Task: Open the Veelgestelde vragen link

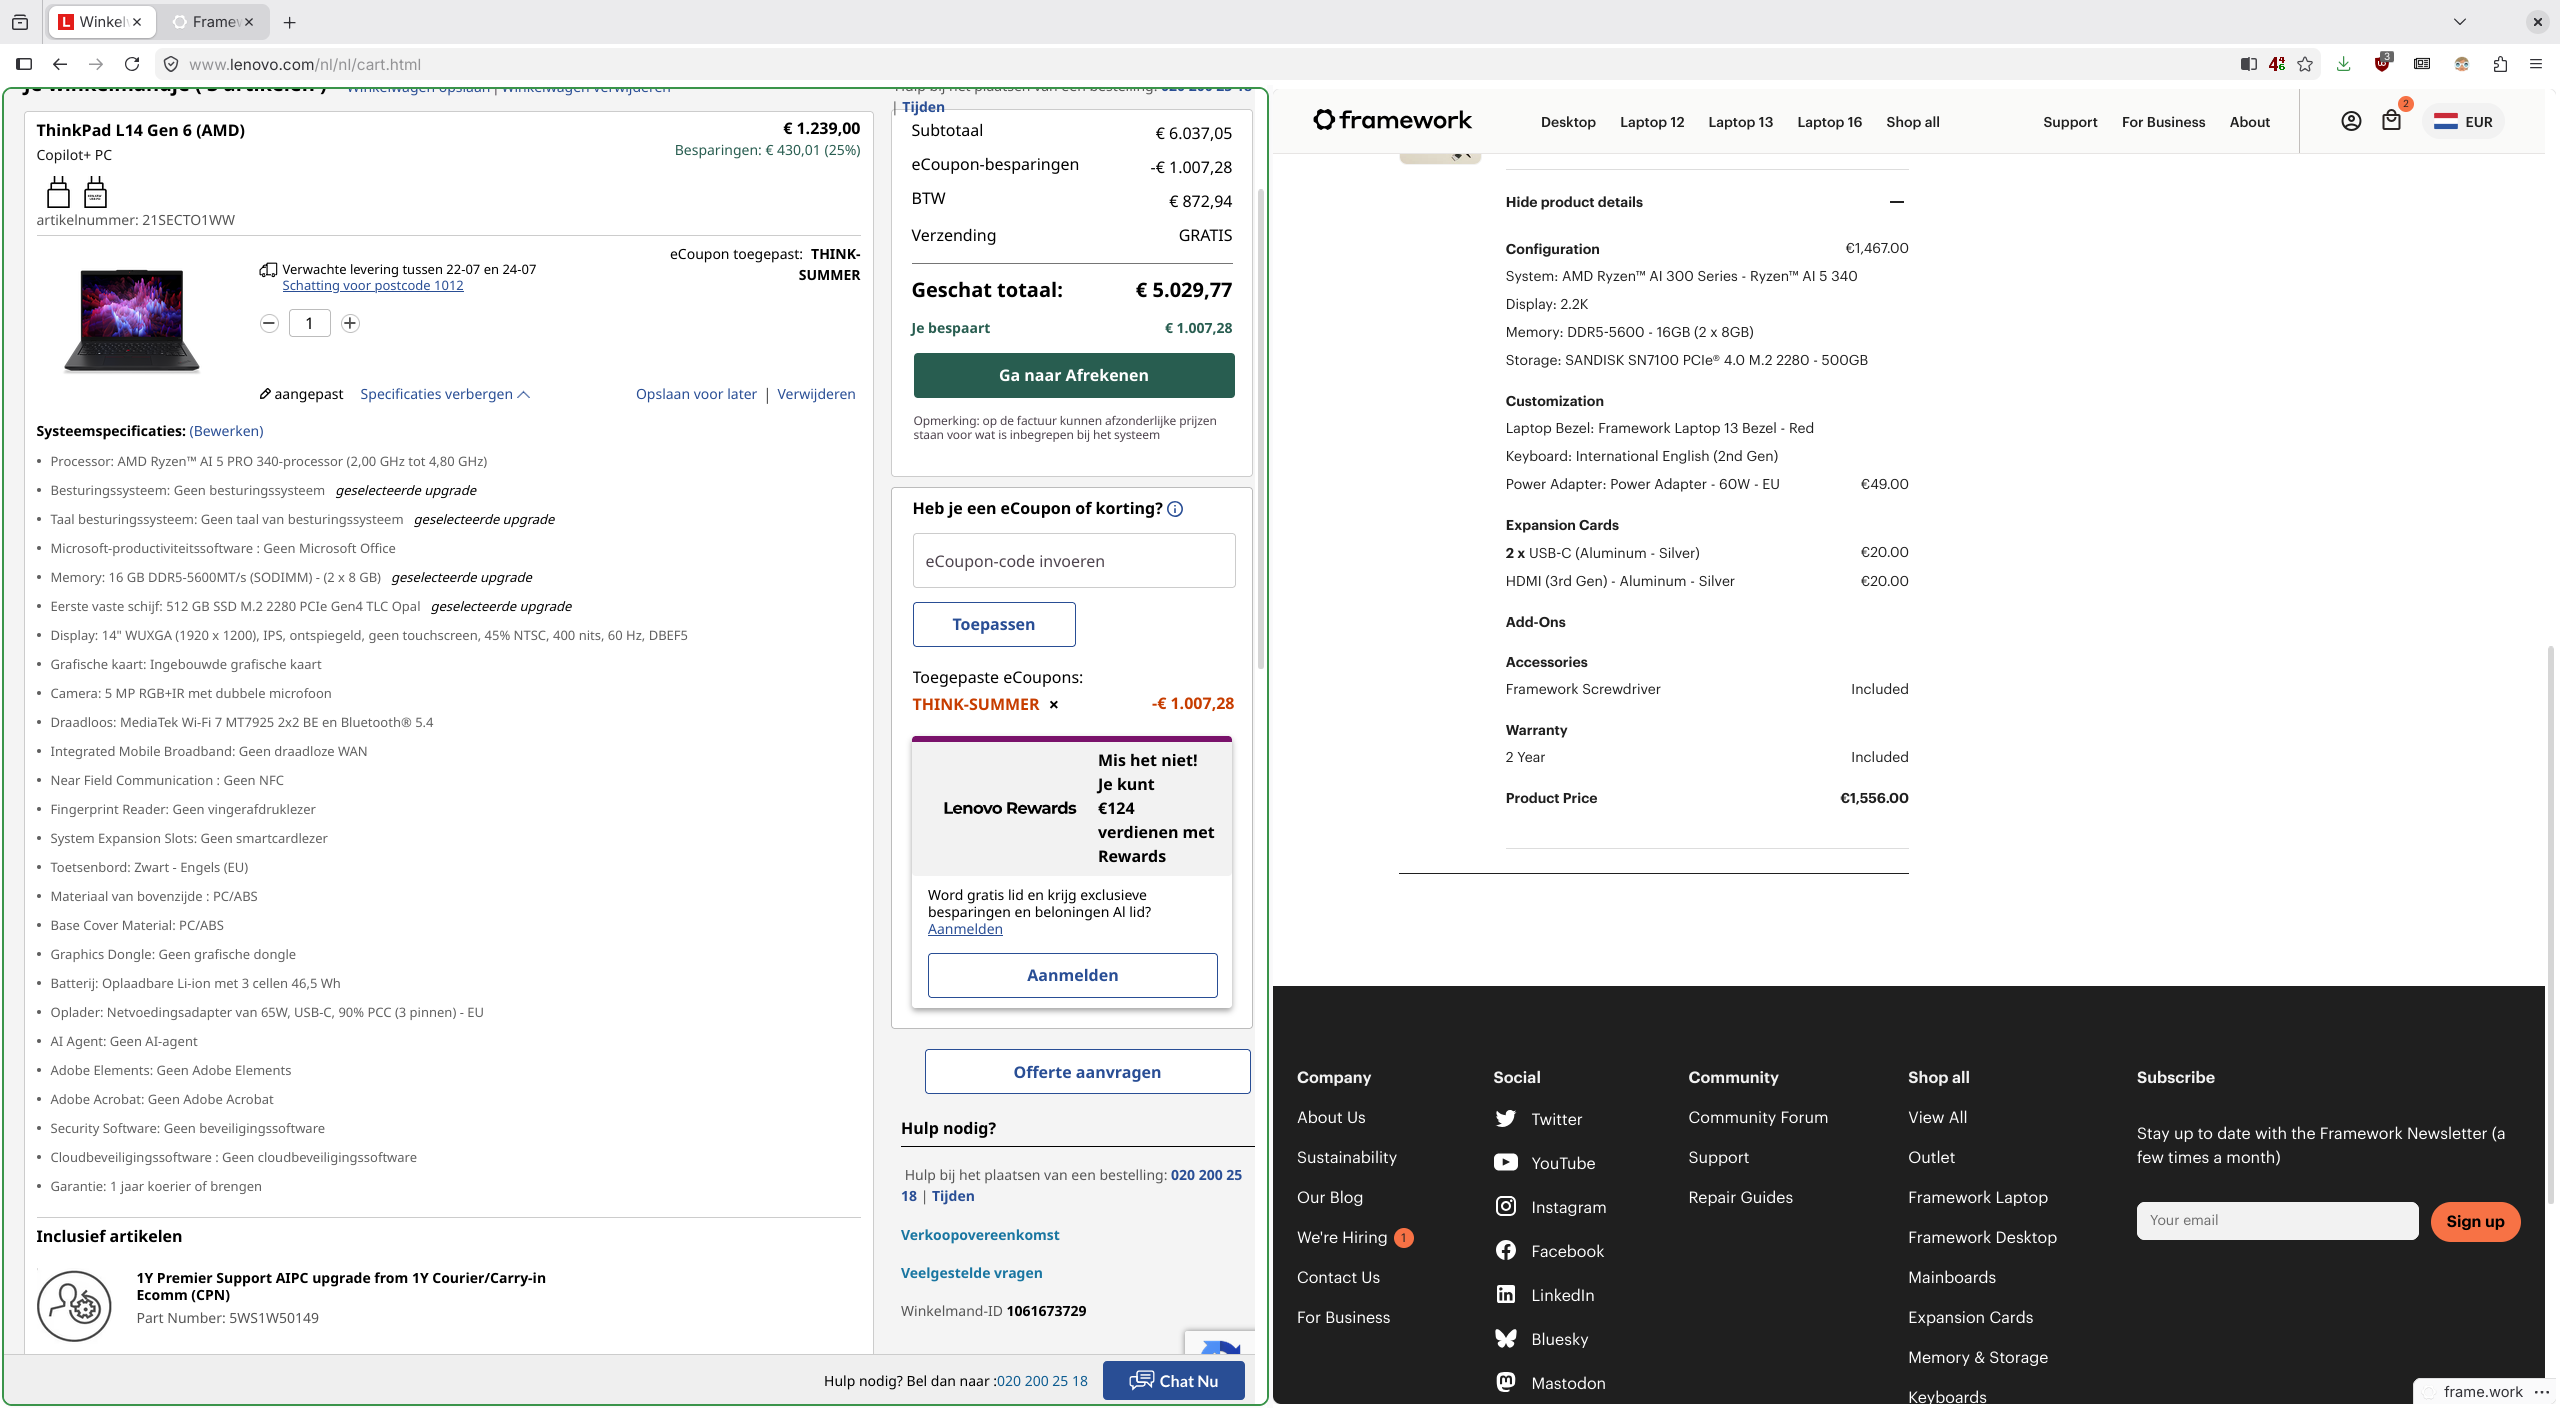Action: (971, 1273)
